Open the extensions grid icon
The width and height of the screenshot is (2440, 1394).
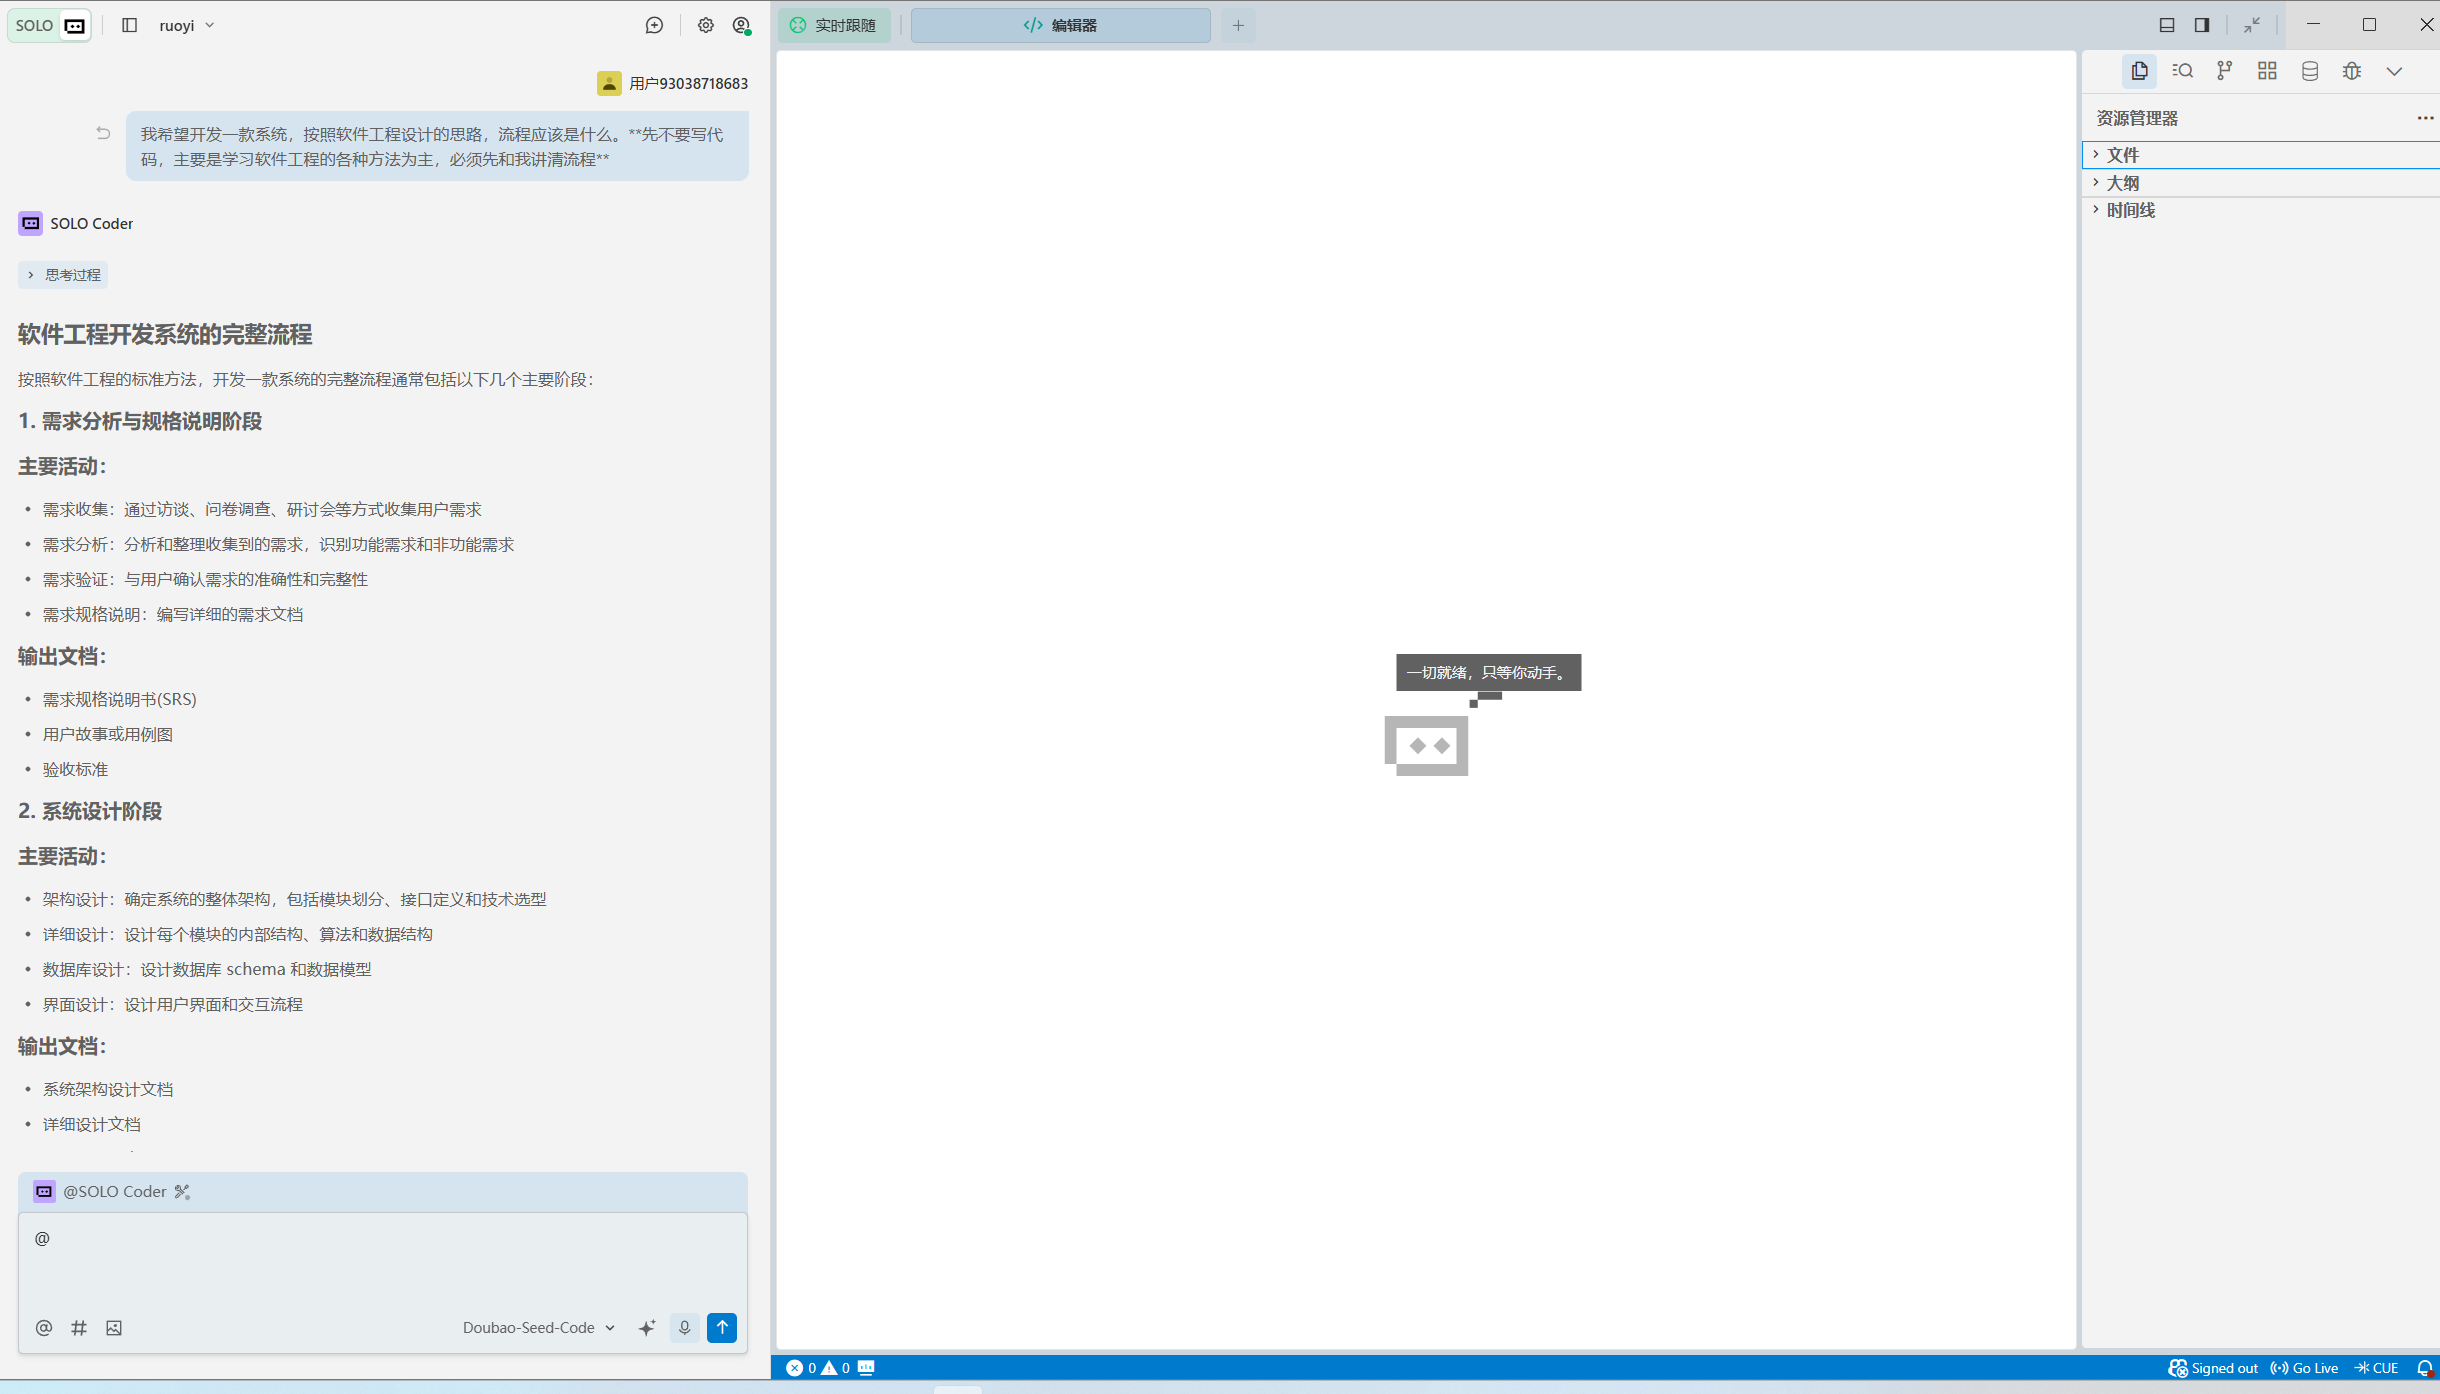(2267, 71)
